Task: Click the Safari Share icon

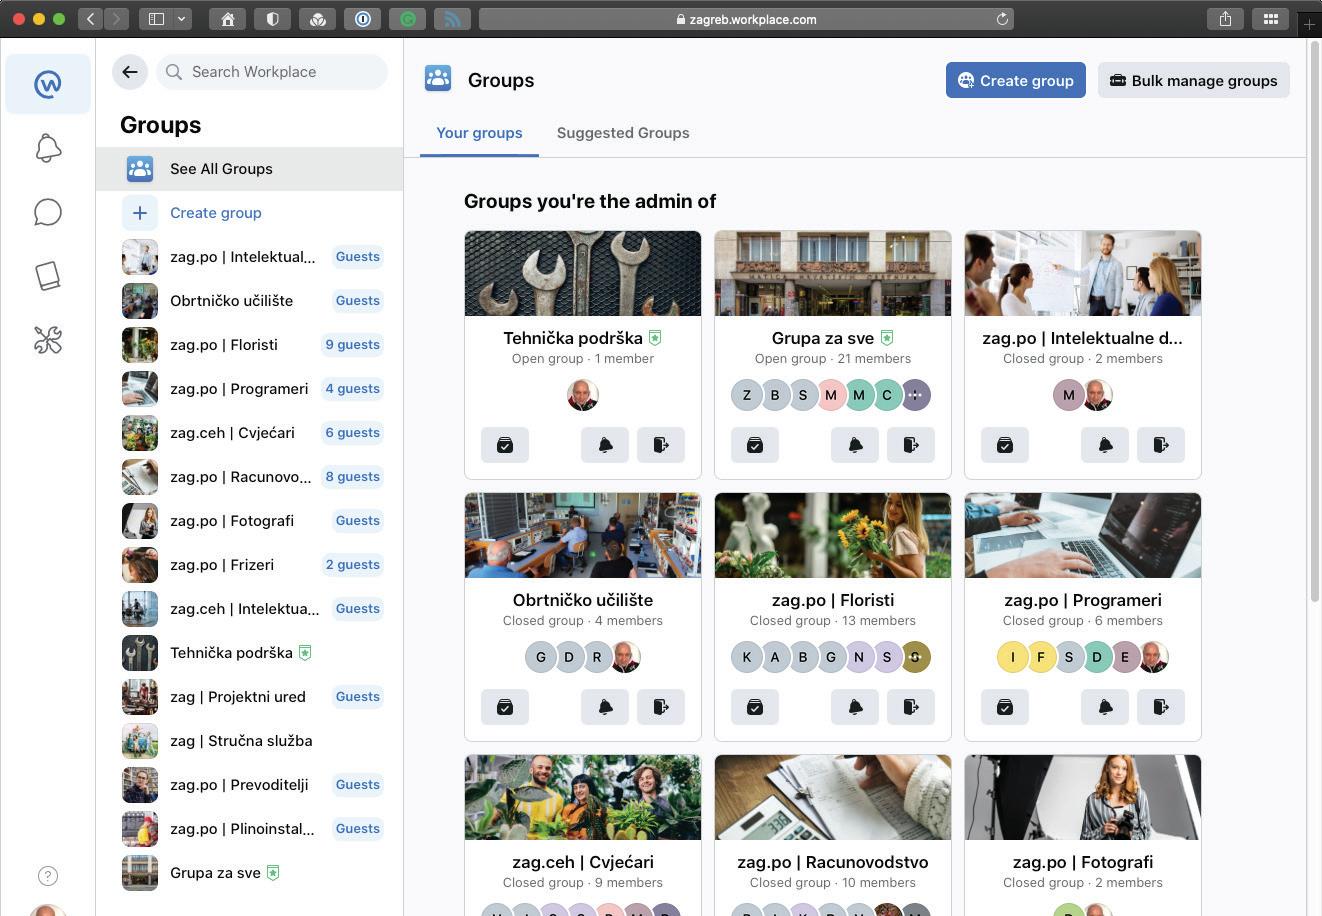Action: (x=1225, y=19)
